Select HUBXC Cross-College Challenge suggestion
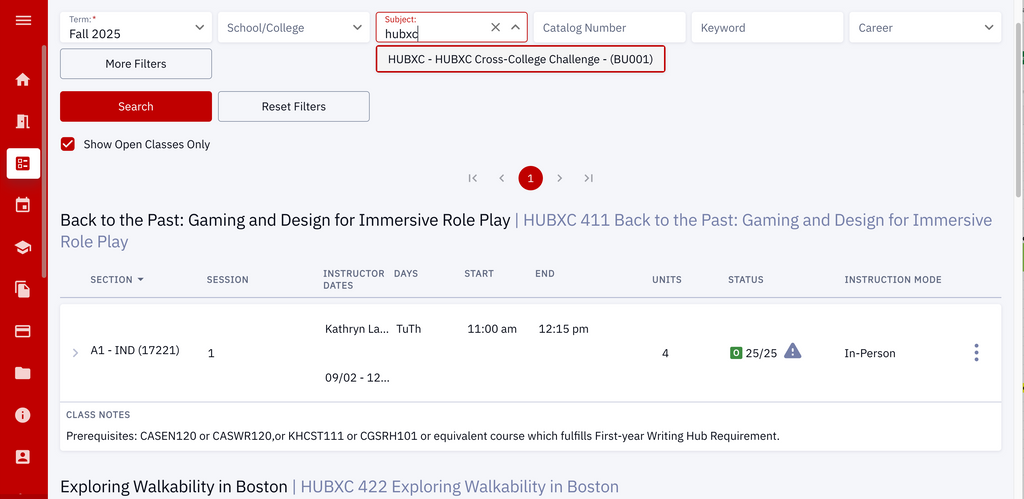This screenshot has height=499, width=1024. tap(520, 59)
